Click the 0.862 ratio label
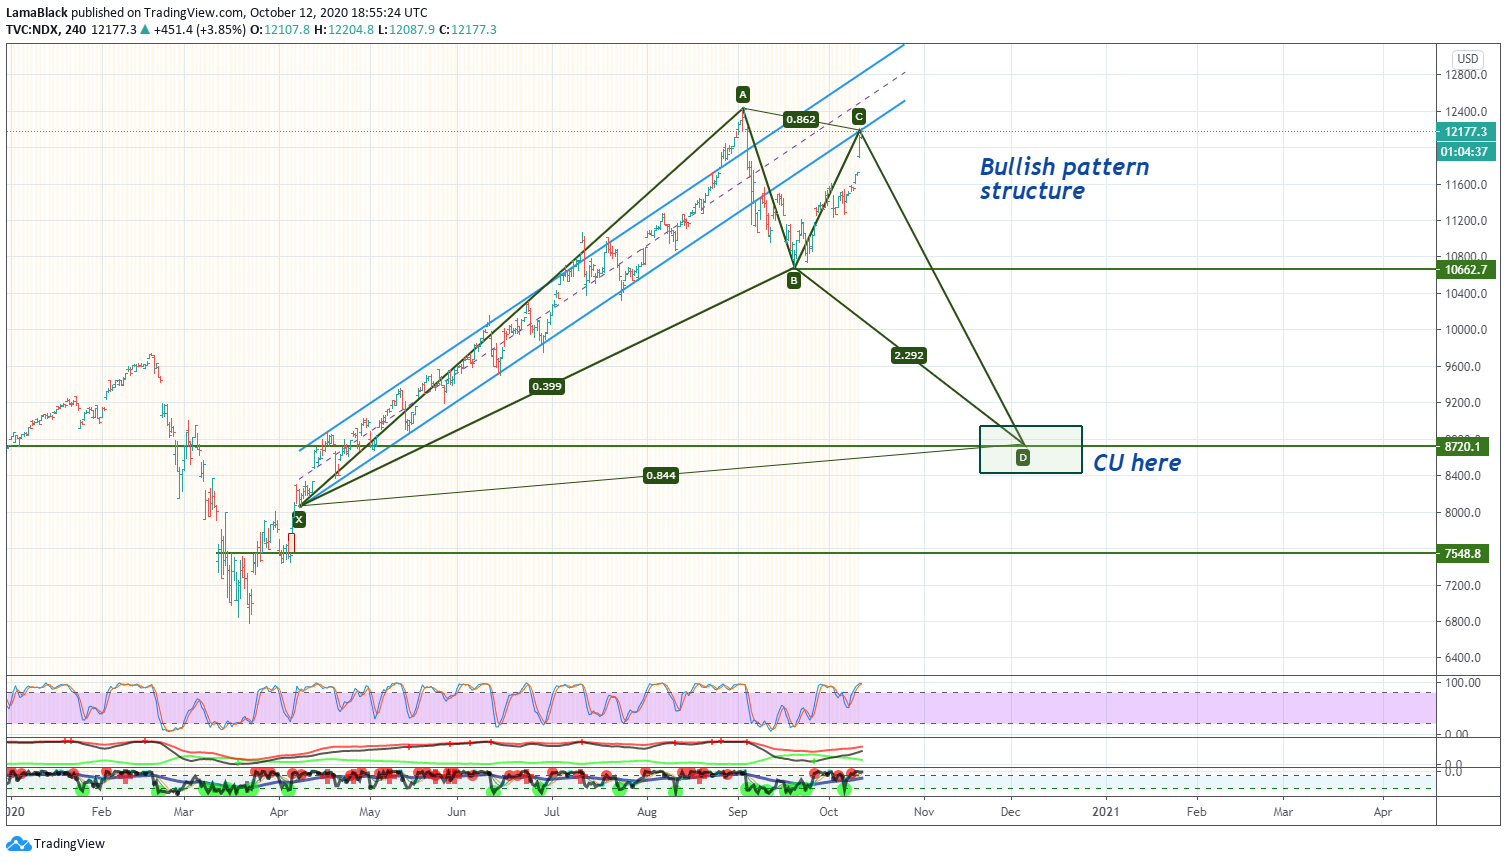Image resolution: width=1507 pixels, height=862 pixels. 801,119
